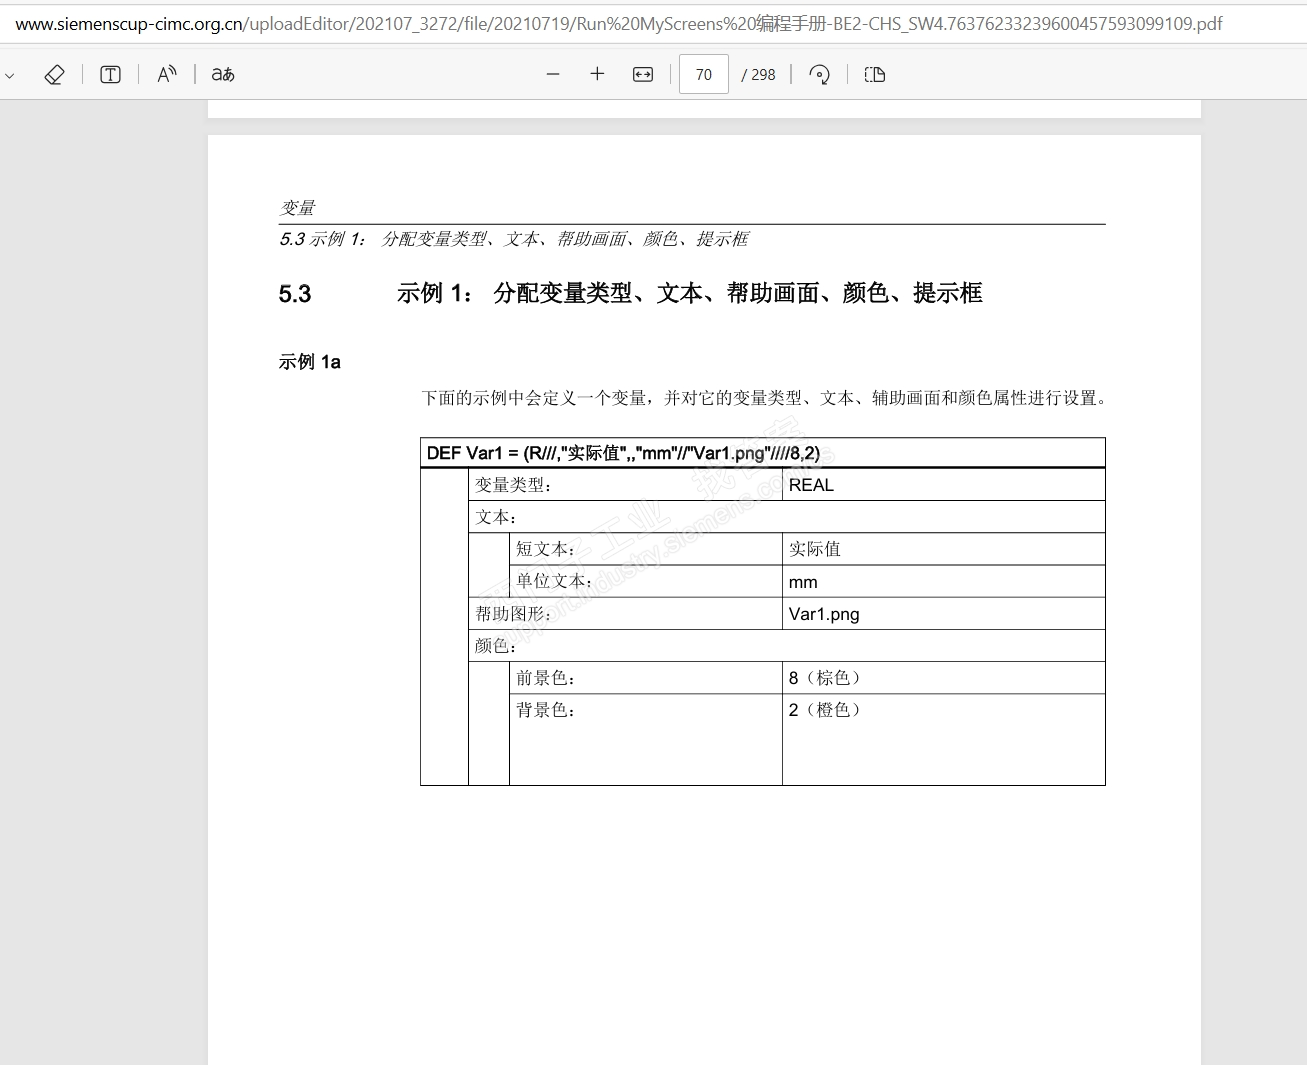Zoom in using the plus icon
Viewport: 1307px width, 1065px height.
point(597,74)
